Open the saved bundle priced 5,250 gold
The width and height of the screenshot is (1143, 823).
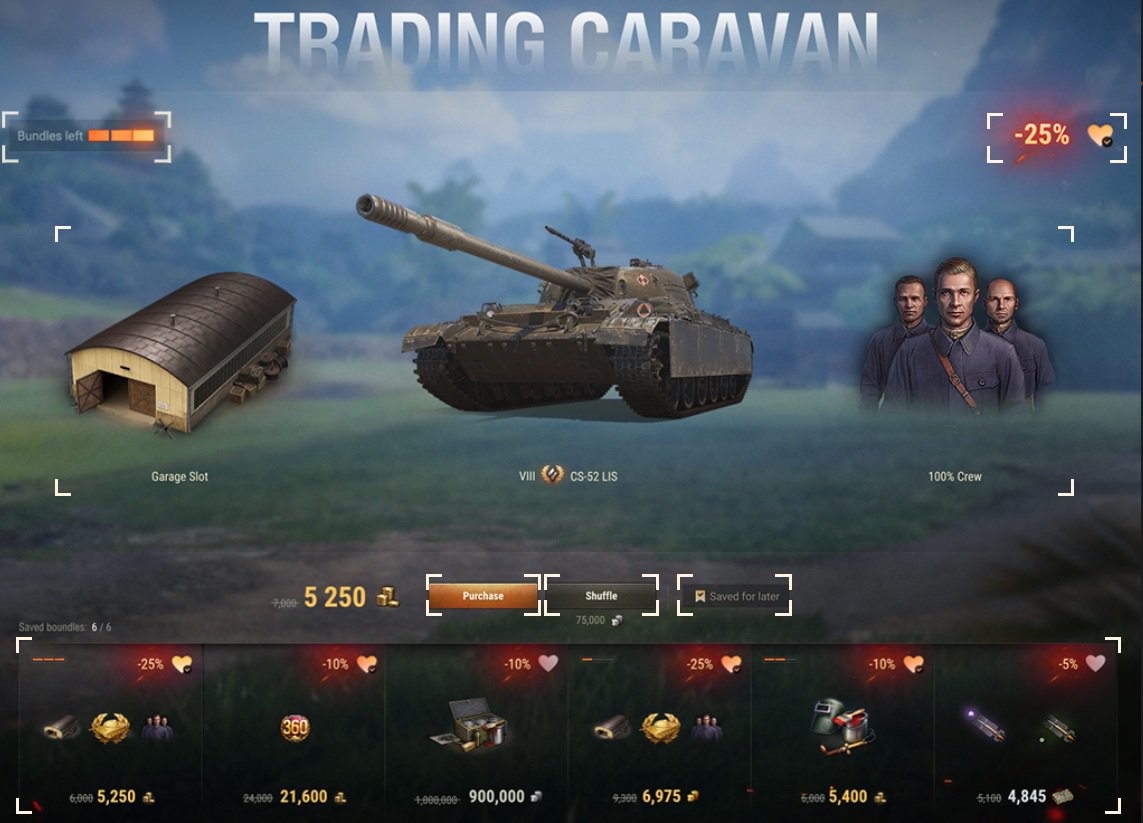pyautogui.click(x=110, y=726)
